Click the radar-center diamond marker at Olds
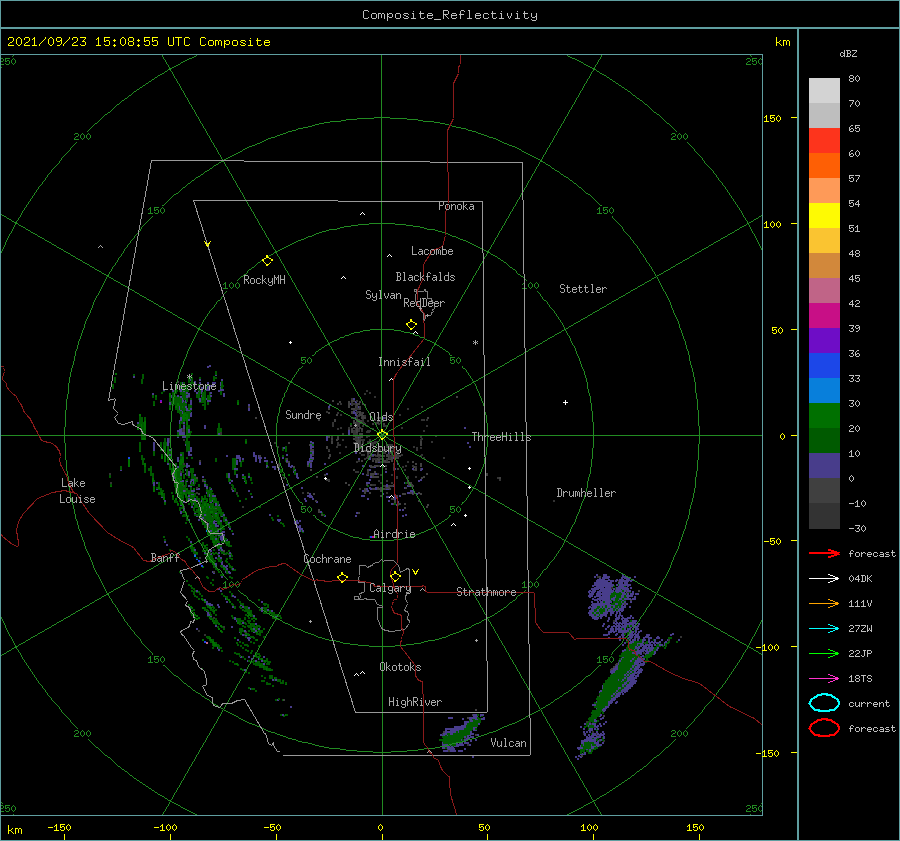900x841 pixels. (x=382, y=435)
